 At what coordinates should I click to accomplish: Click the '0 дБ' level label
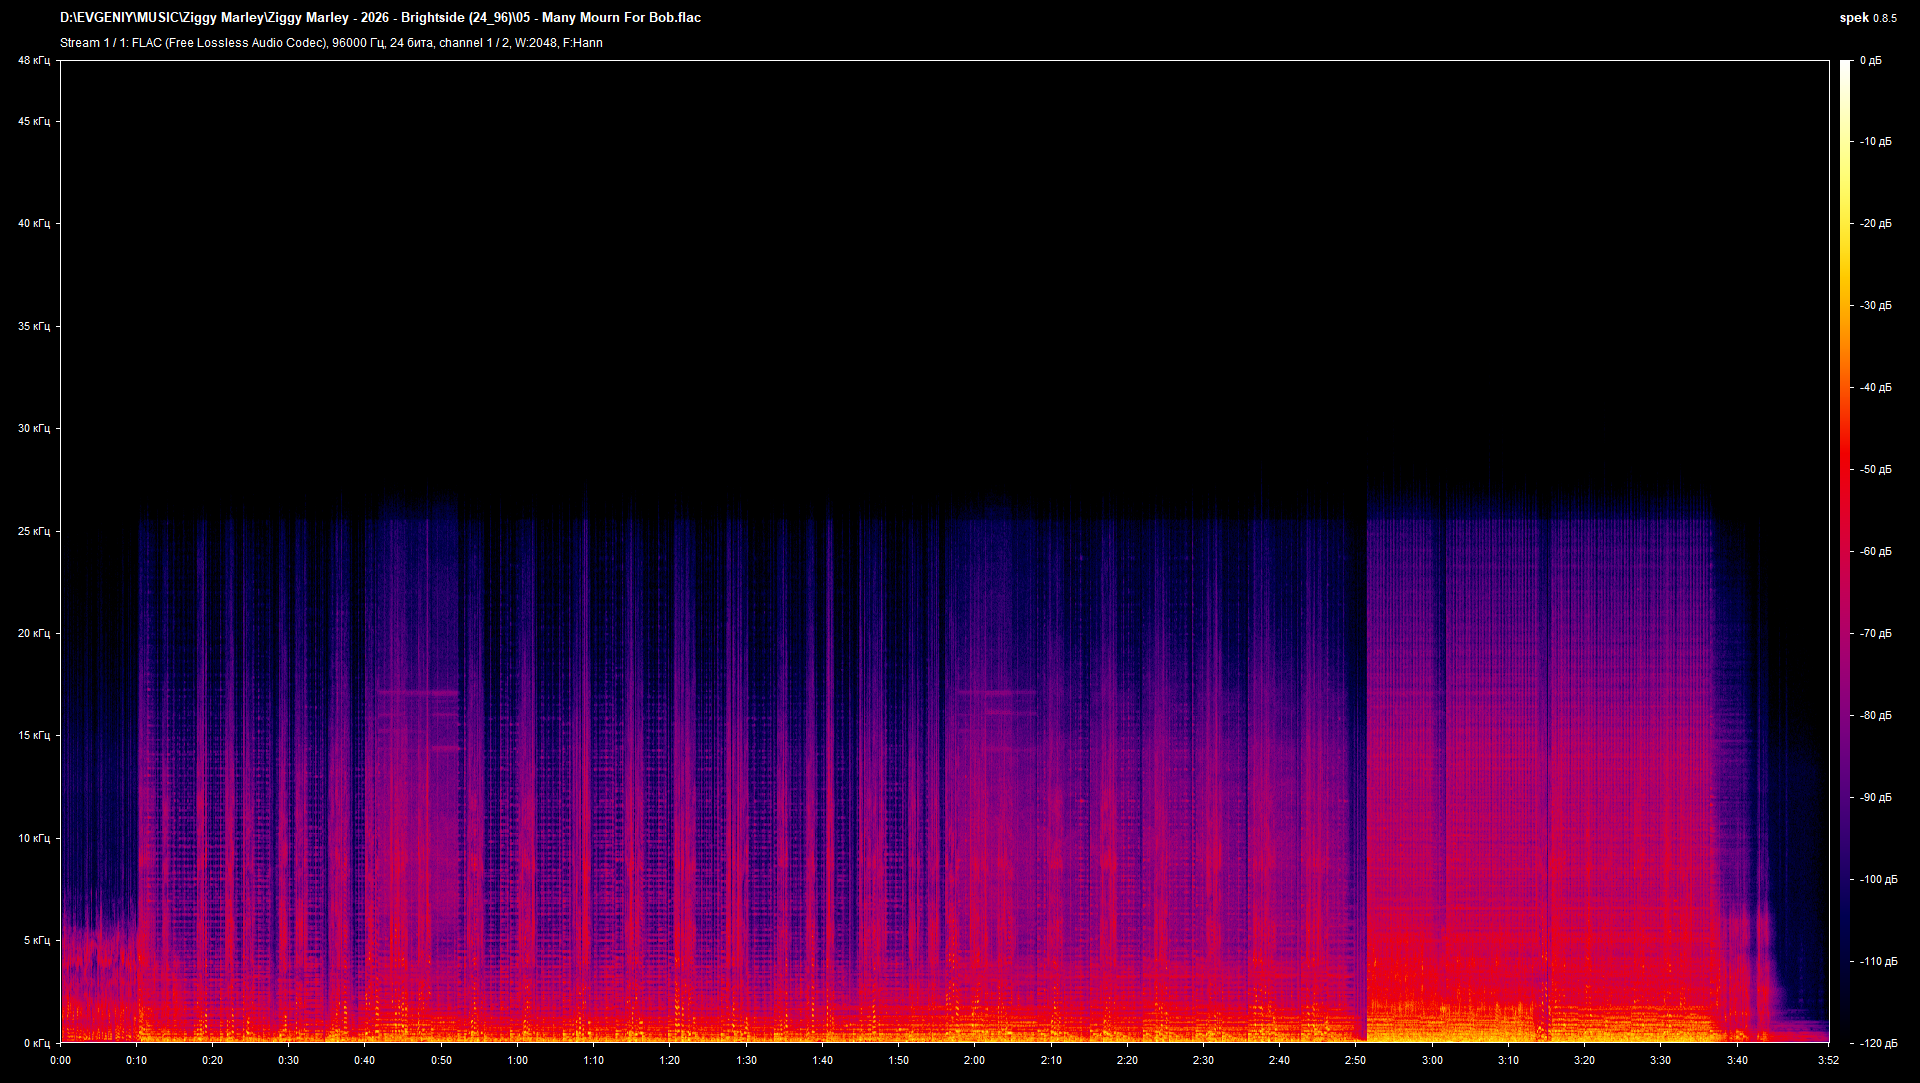1871,61
